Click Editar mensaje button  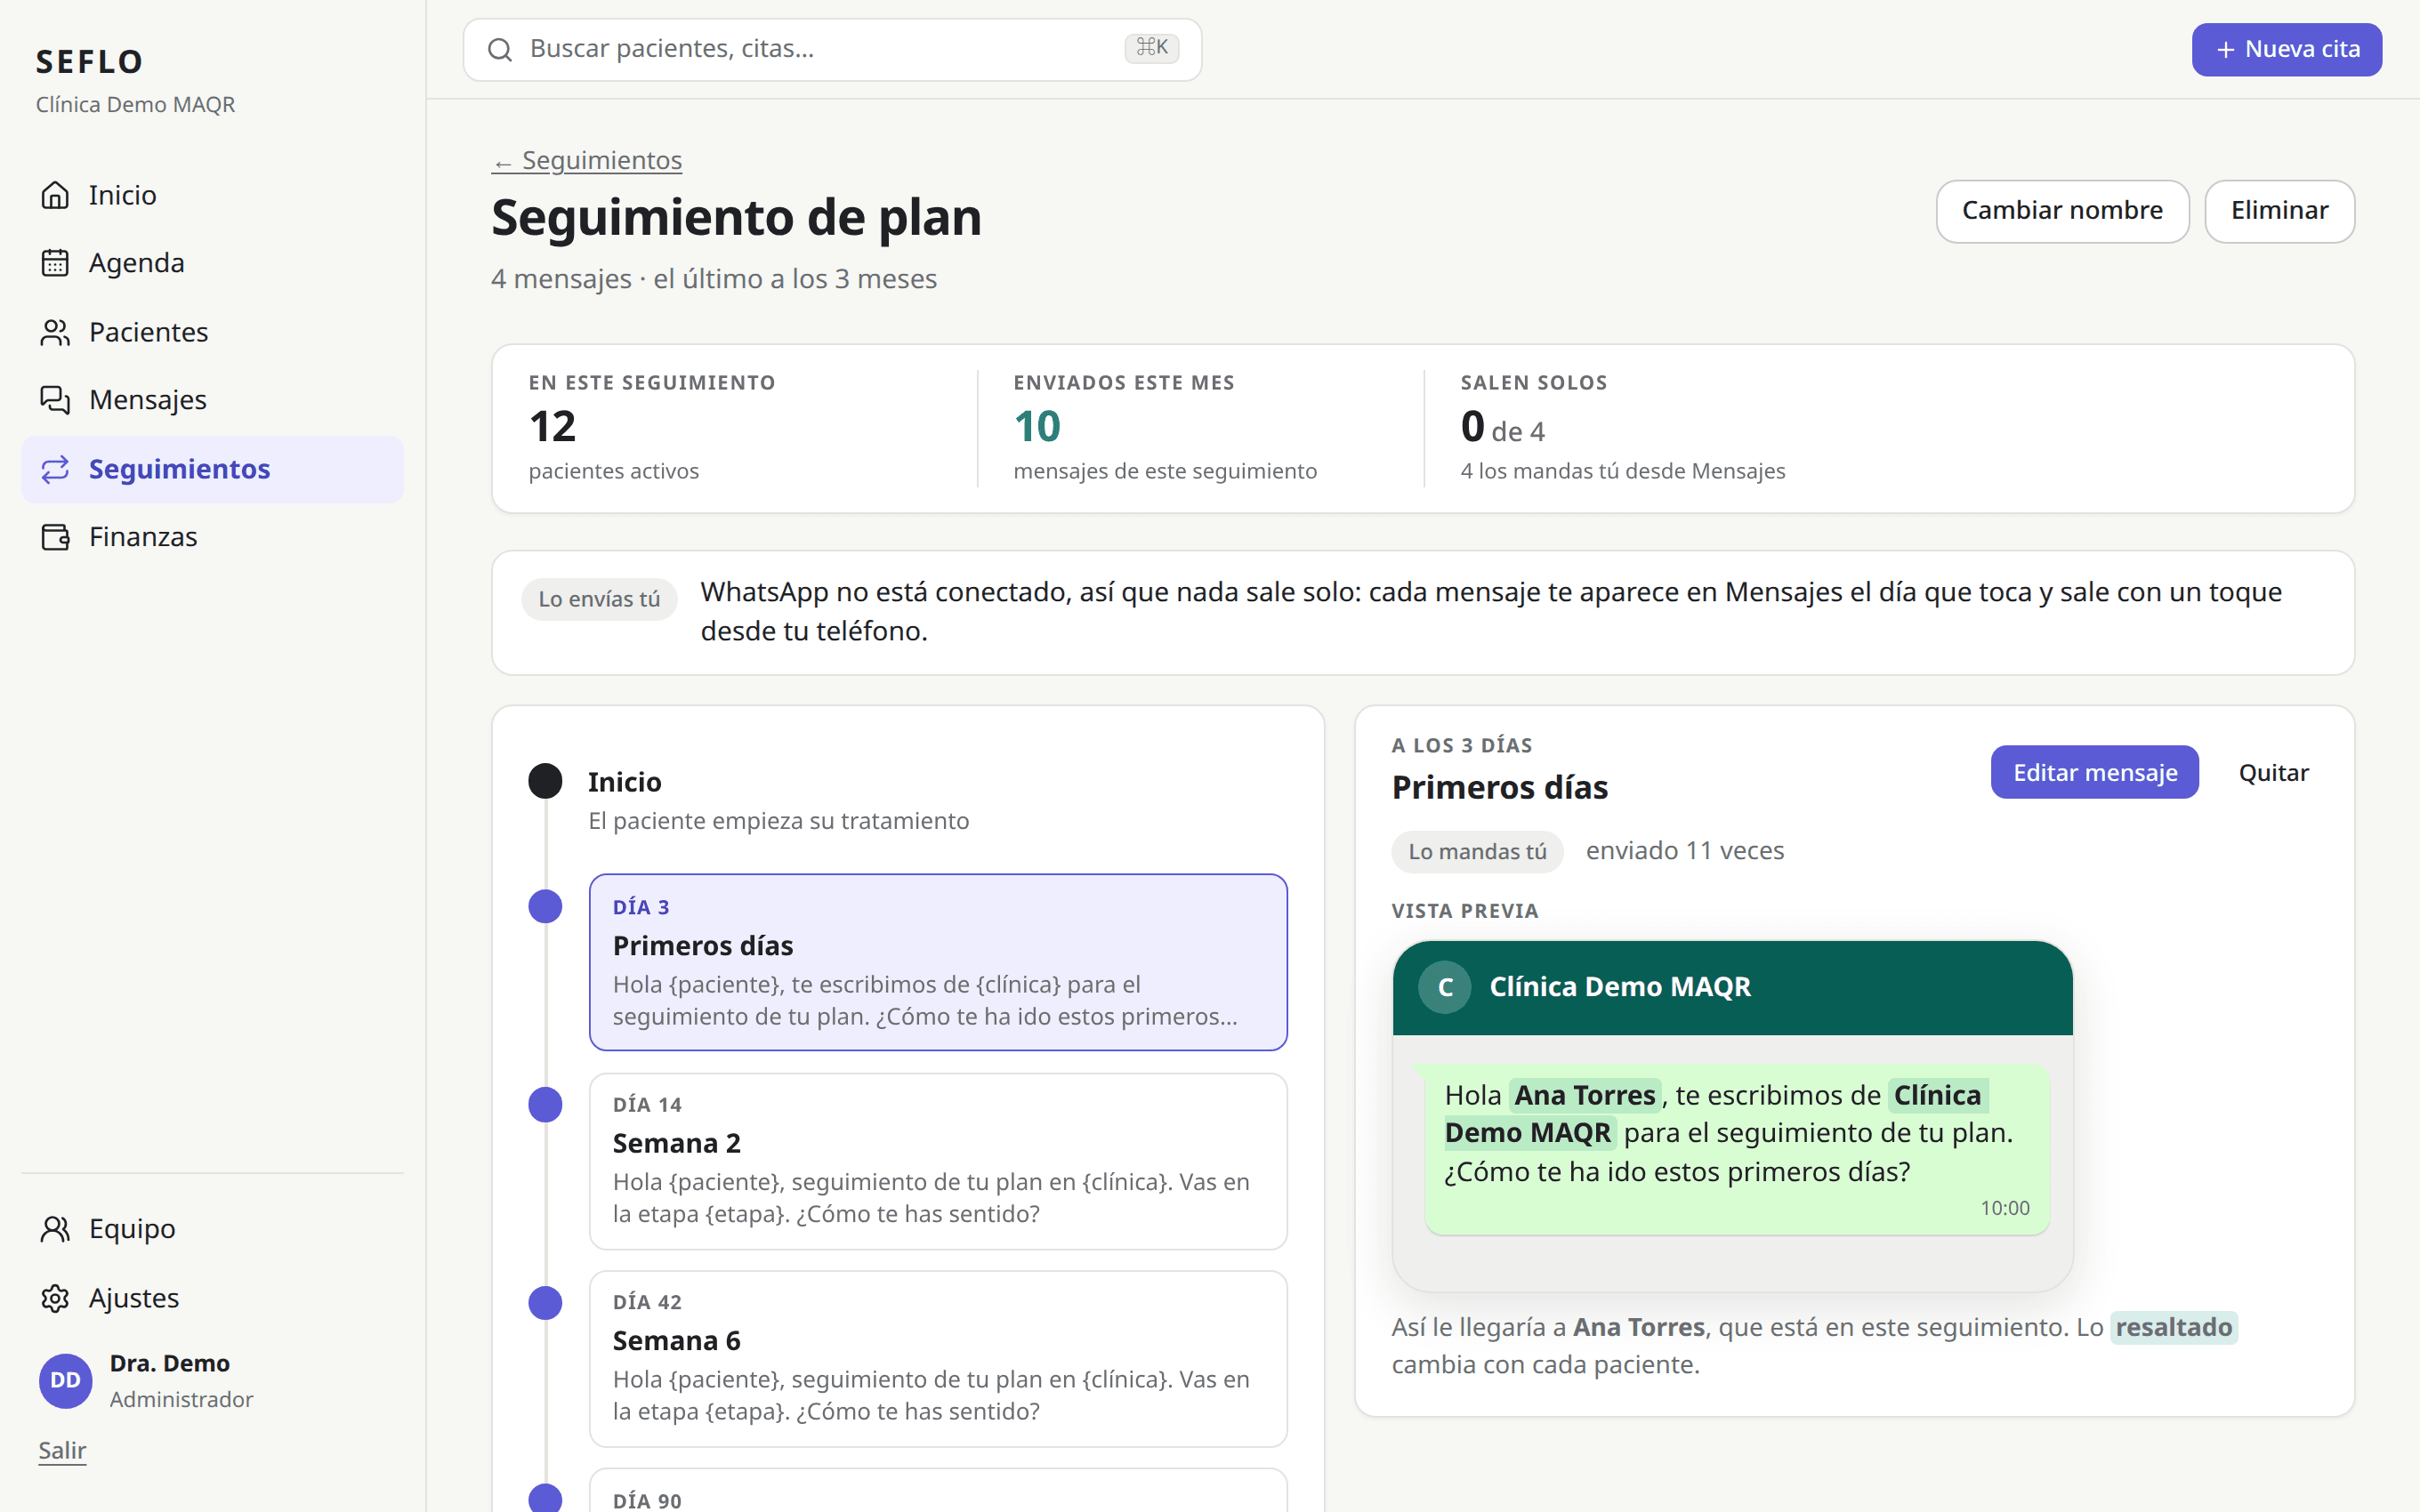tap(2094, 772)
